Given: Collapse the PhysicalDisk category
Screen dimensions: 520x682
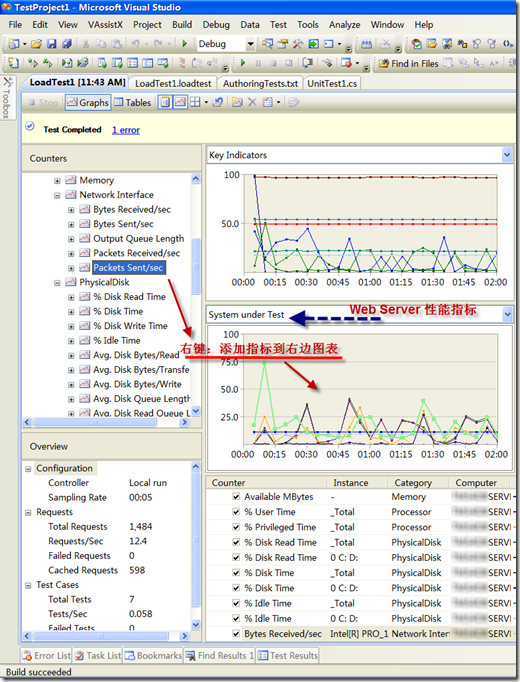Looking at the screenshot, I should pyautogui.click(x=57, y=283).
